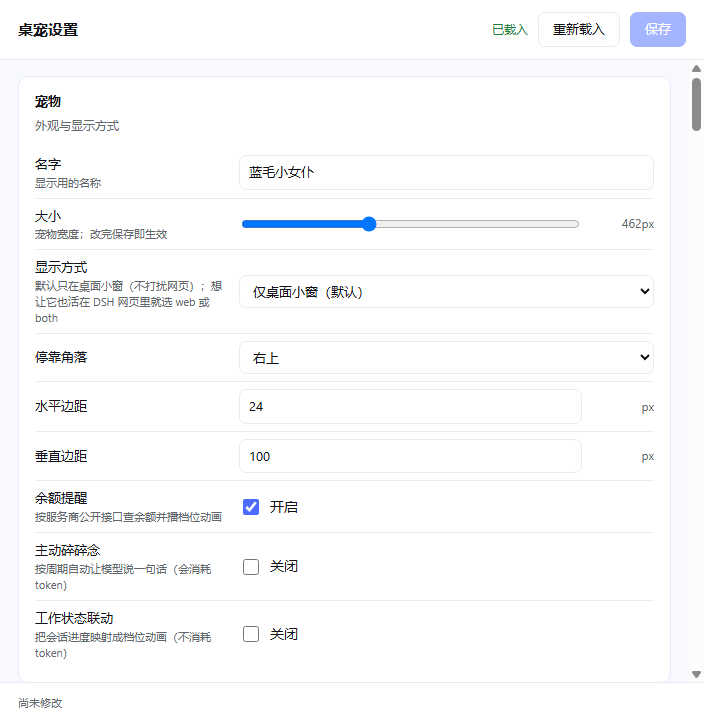This screenshot has width=704, height=721.
Task: Enable the 主动碎碎念 checkbox
Action: (x=251, y=566)
